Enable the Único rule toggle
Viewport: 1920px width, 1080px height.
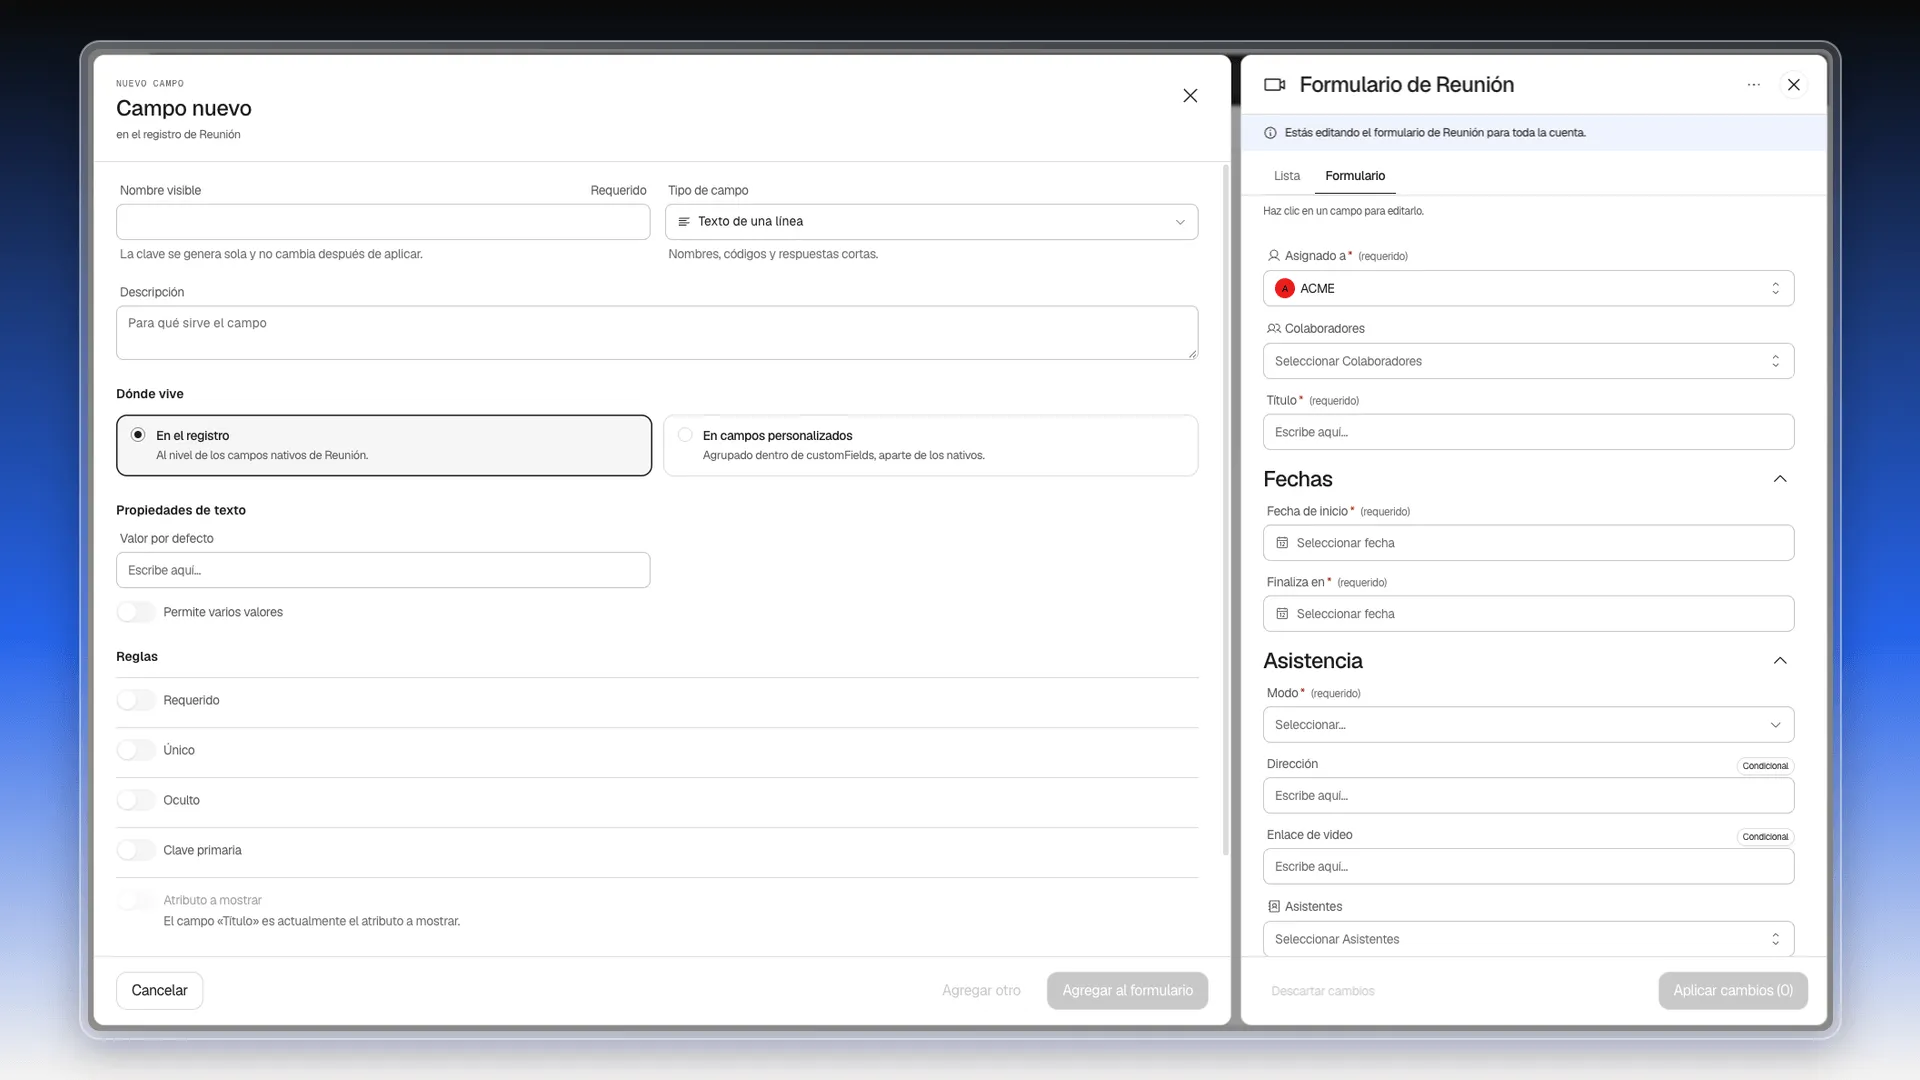(x=136, y=750)
